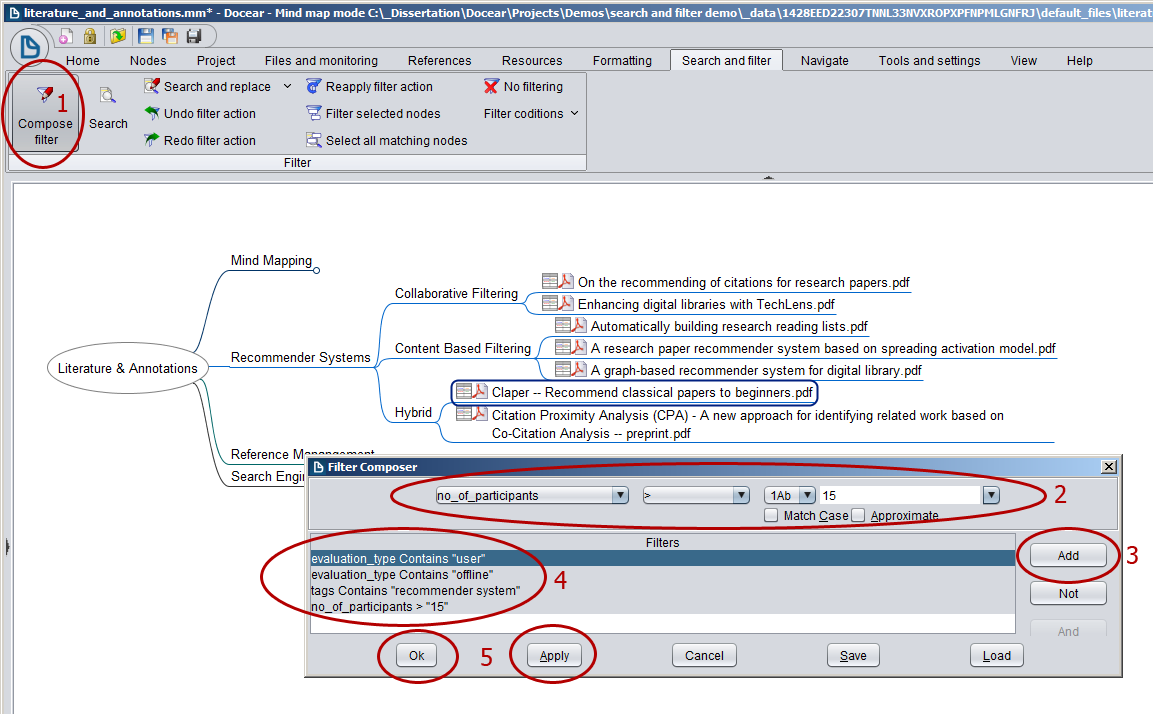Screen dimensions: 1153x714
Task: Click the filter value field containing 15
Action: coord(901,495)
